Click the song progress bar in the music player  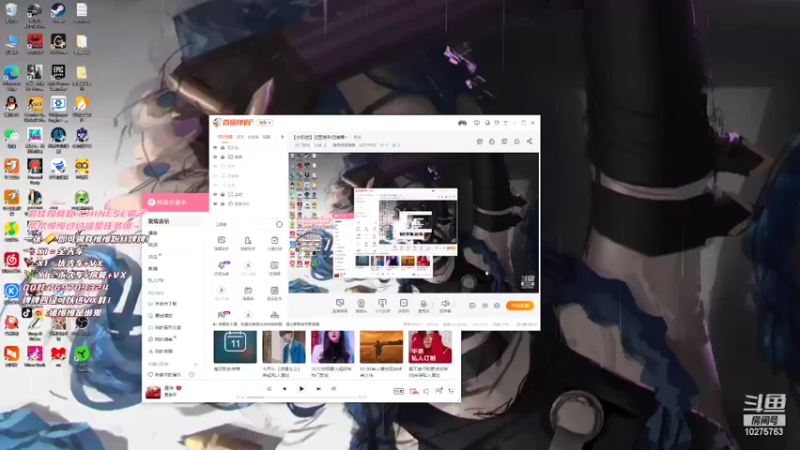click(x=302, y=397)
